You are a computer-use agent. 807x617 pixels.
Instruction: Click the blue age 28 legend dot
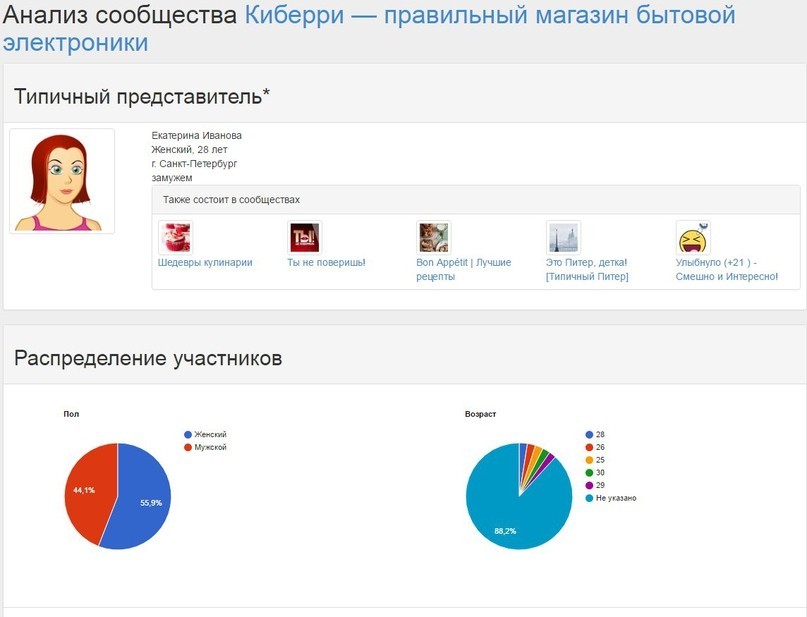pos(589,434)
